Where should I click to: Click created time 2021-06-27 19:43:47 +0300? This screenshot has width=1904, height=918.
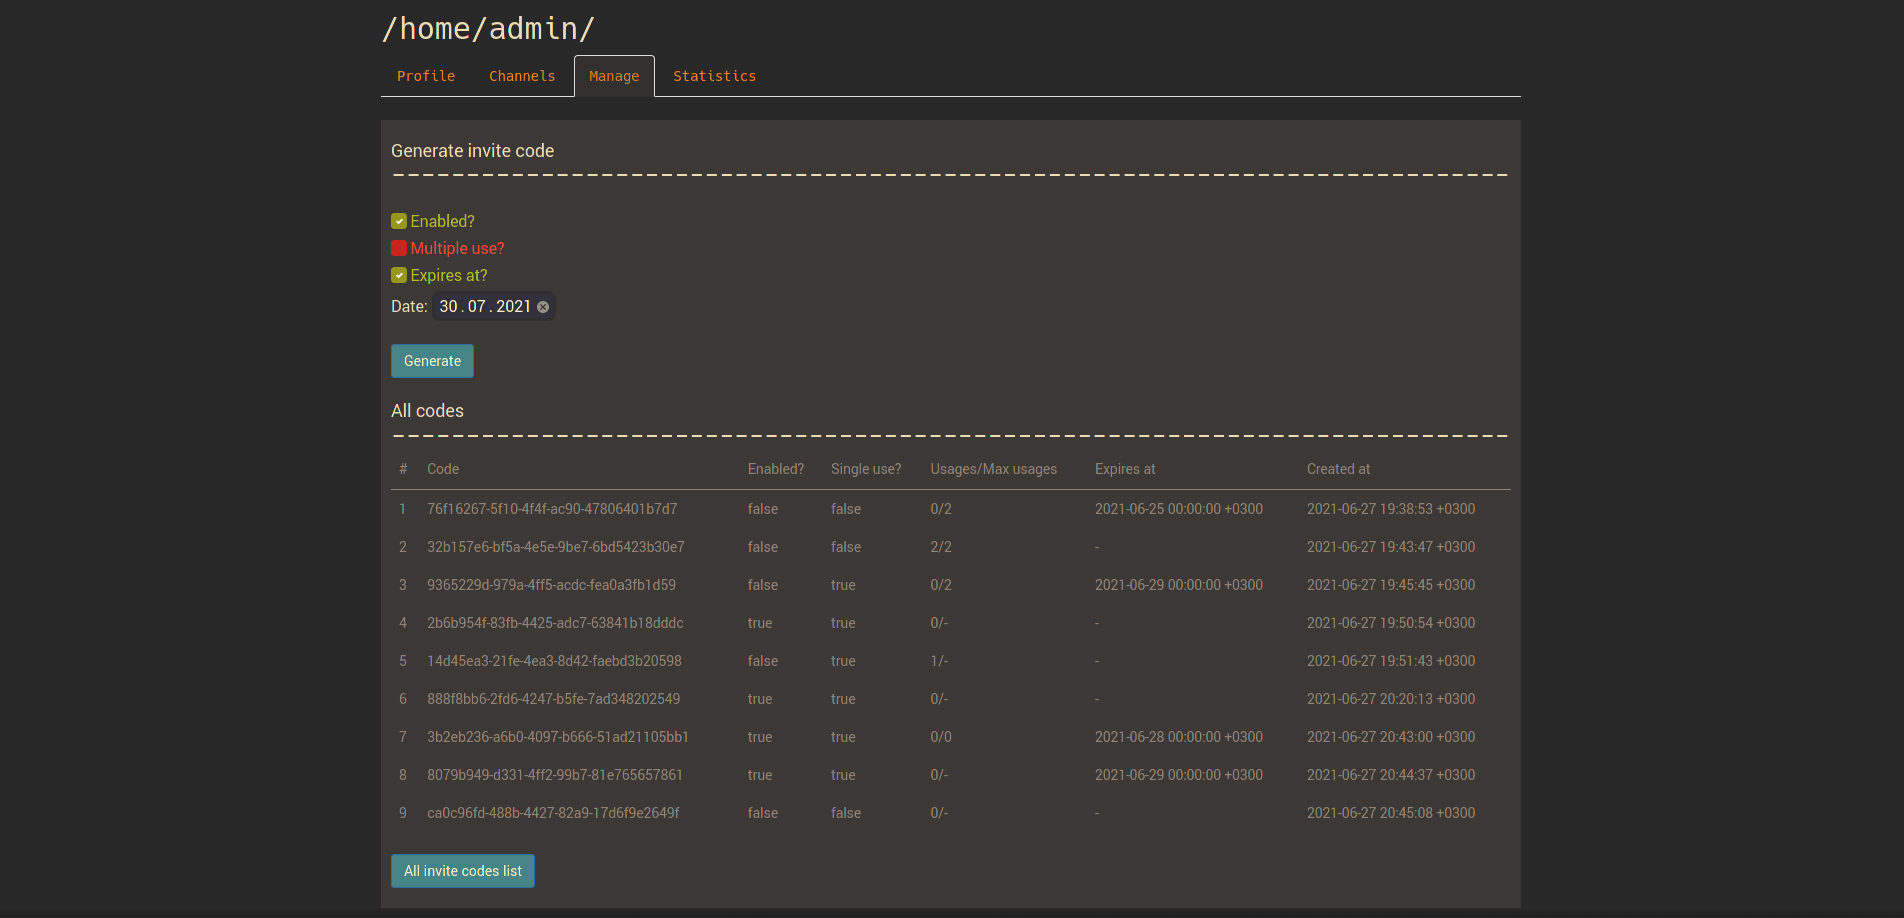pos(1391,547)
